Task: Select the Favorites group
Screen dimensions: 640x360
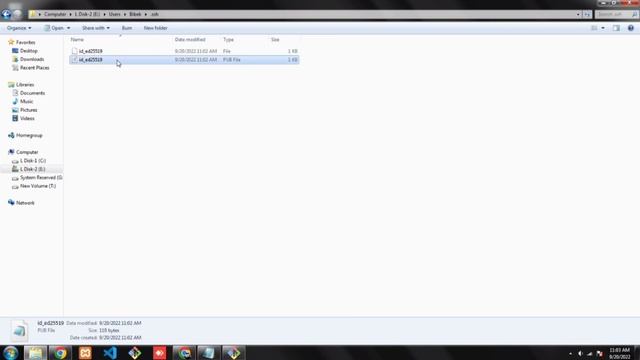Action: pyautogui.click(x=25, y=42)
